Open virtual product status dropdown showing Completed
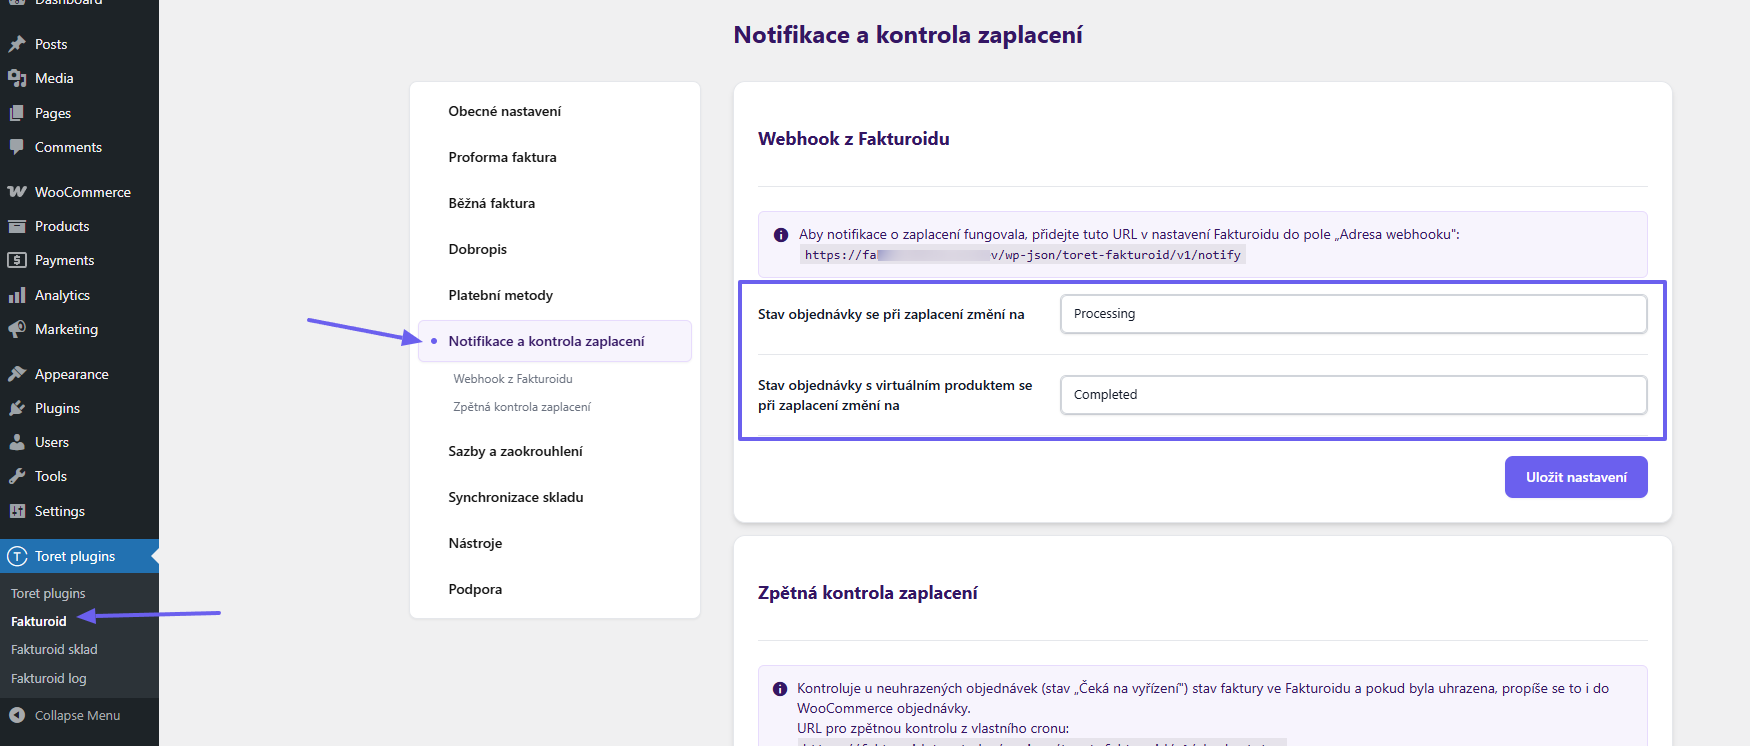Viewport: 1750px width, 746px height. [1353, 395]
